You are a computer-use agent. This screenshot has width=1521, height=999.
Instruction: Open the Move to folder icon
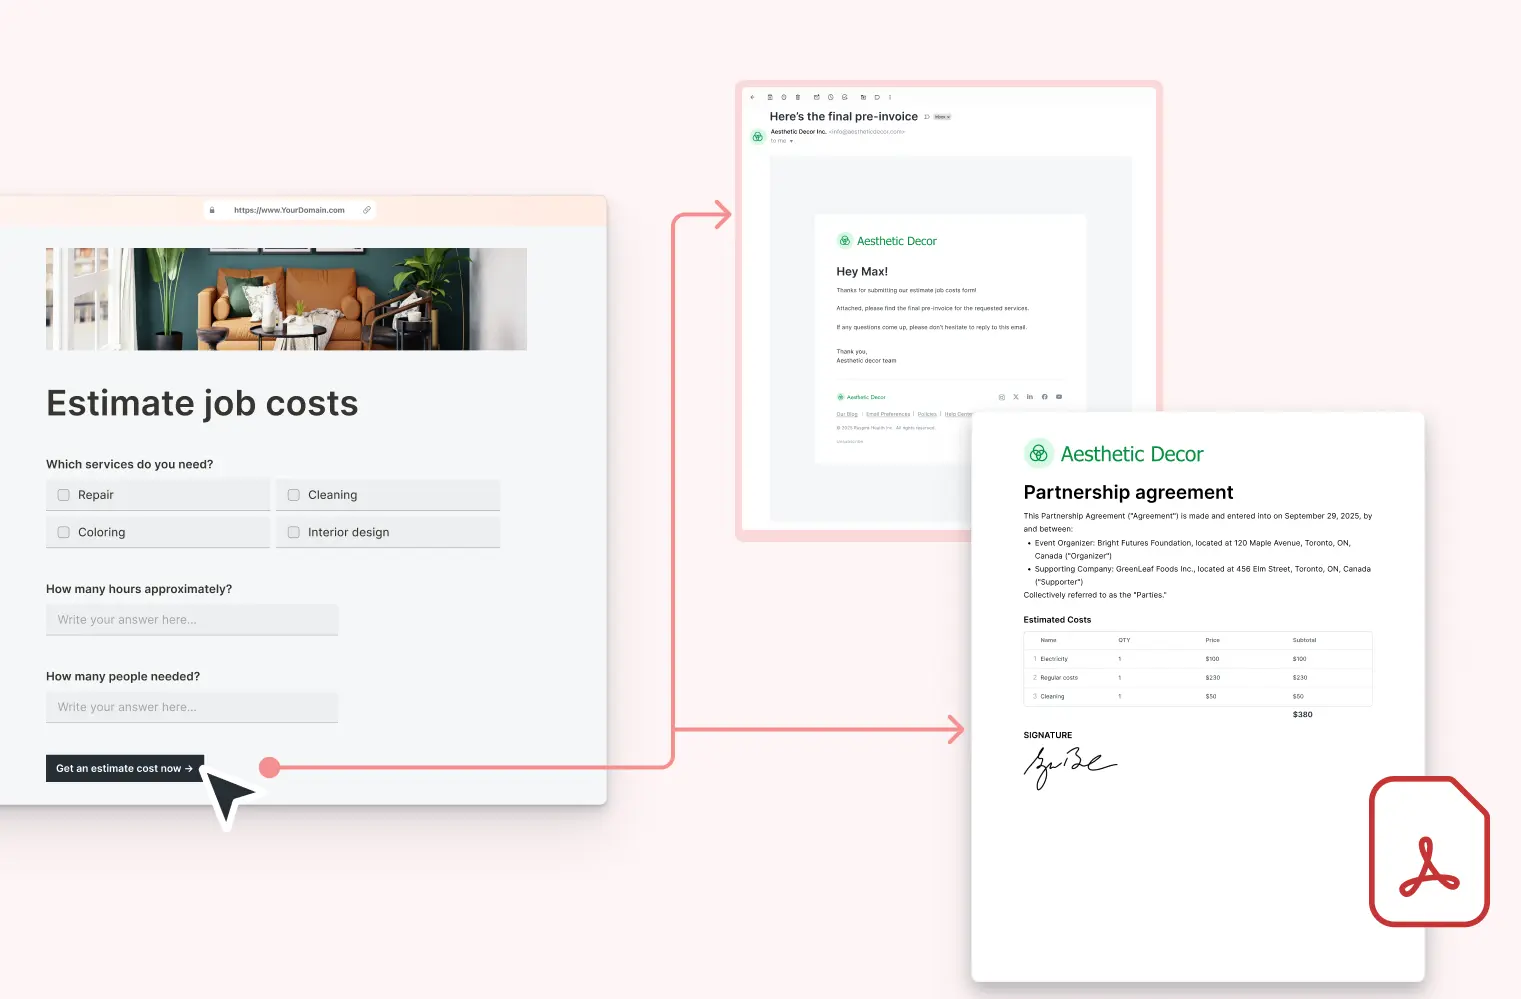(x=863, y=97)
